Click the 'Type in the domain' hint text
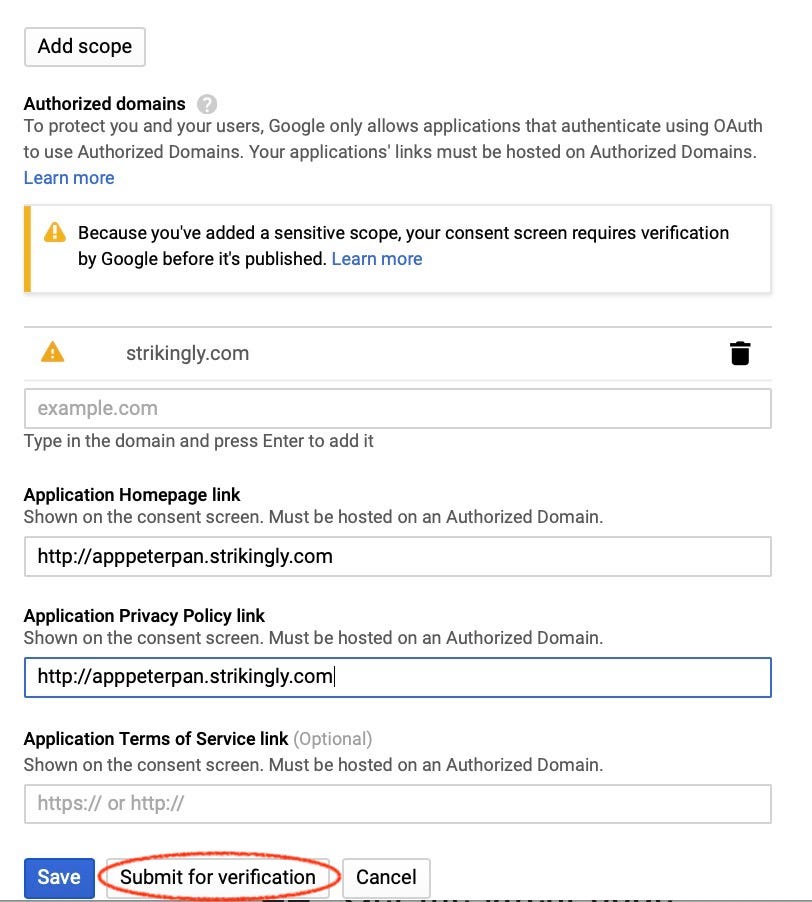 click(x=198, y=441)
